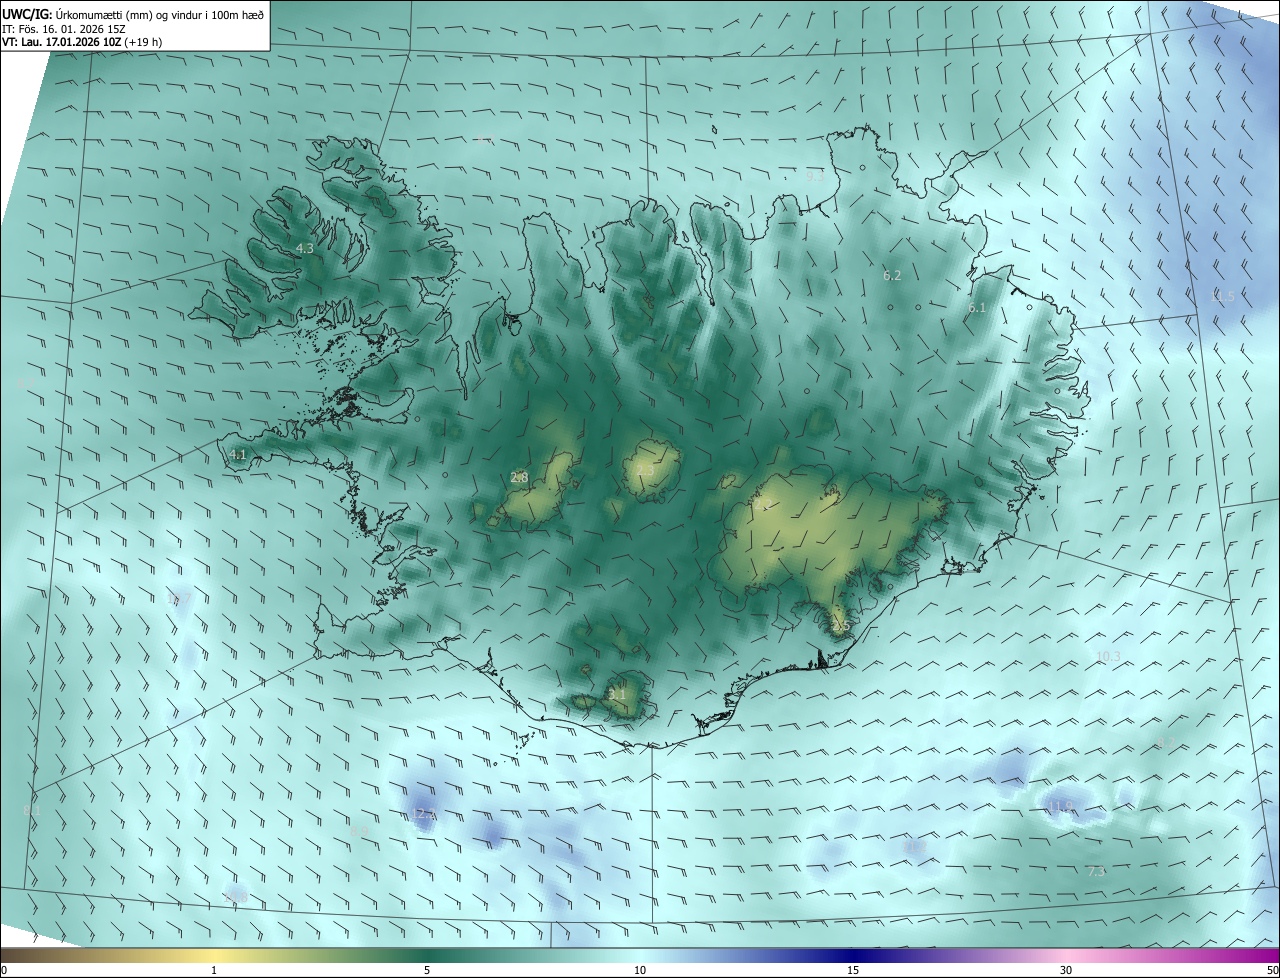Click the colorbar tick labeled 1

pos(214,970)
